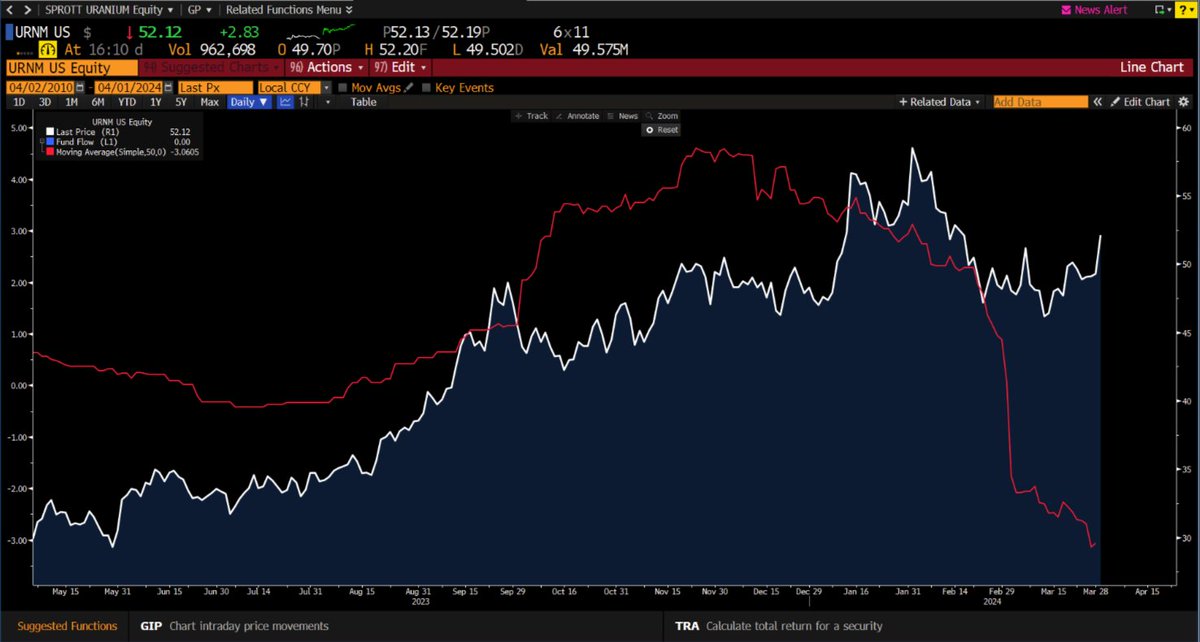Click the bar settings icon beside the chart icon
This screenshot has height=642, width=1200.
[304, 101]
